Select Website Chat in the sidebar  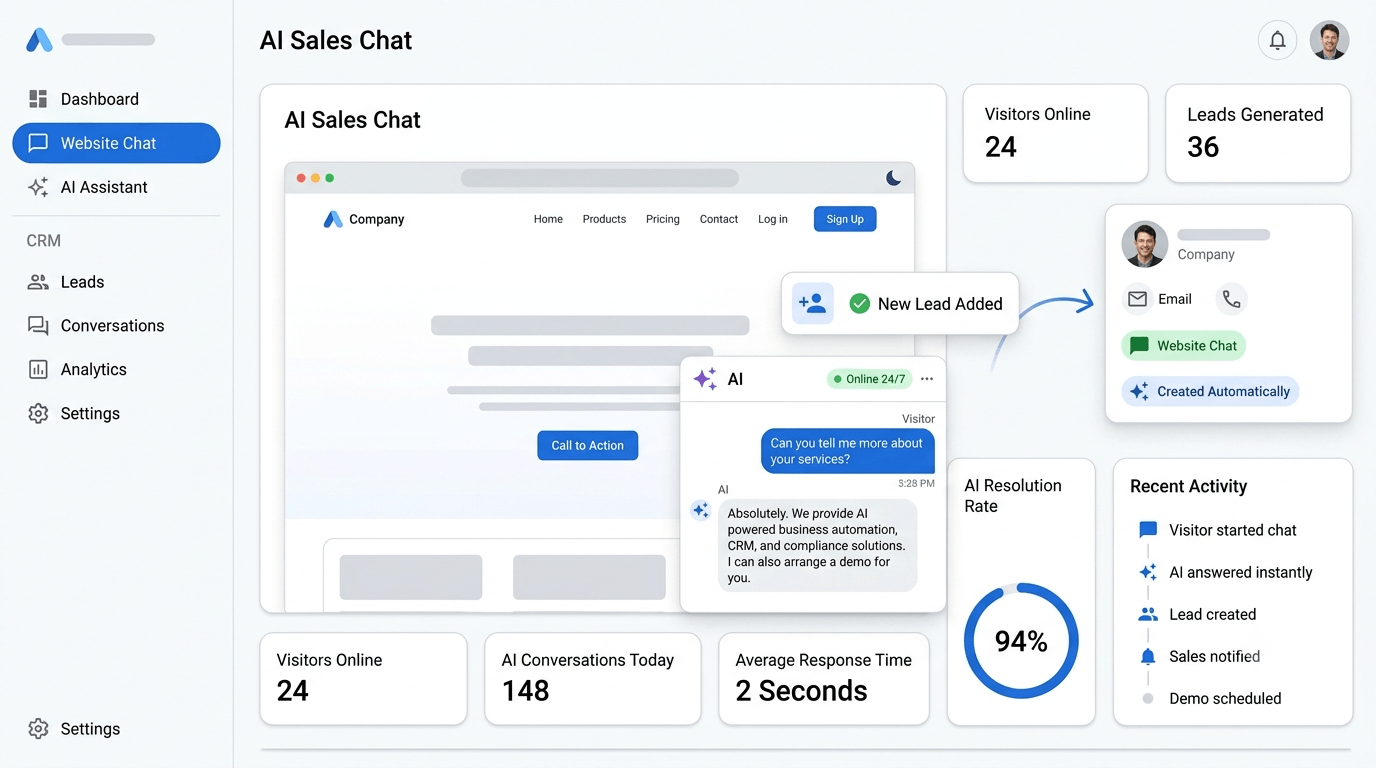coord(116,143)
